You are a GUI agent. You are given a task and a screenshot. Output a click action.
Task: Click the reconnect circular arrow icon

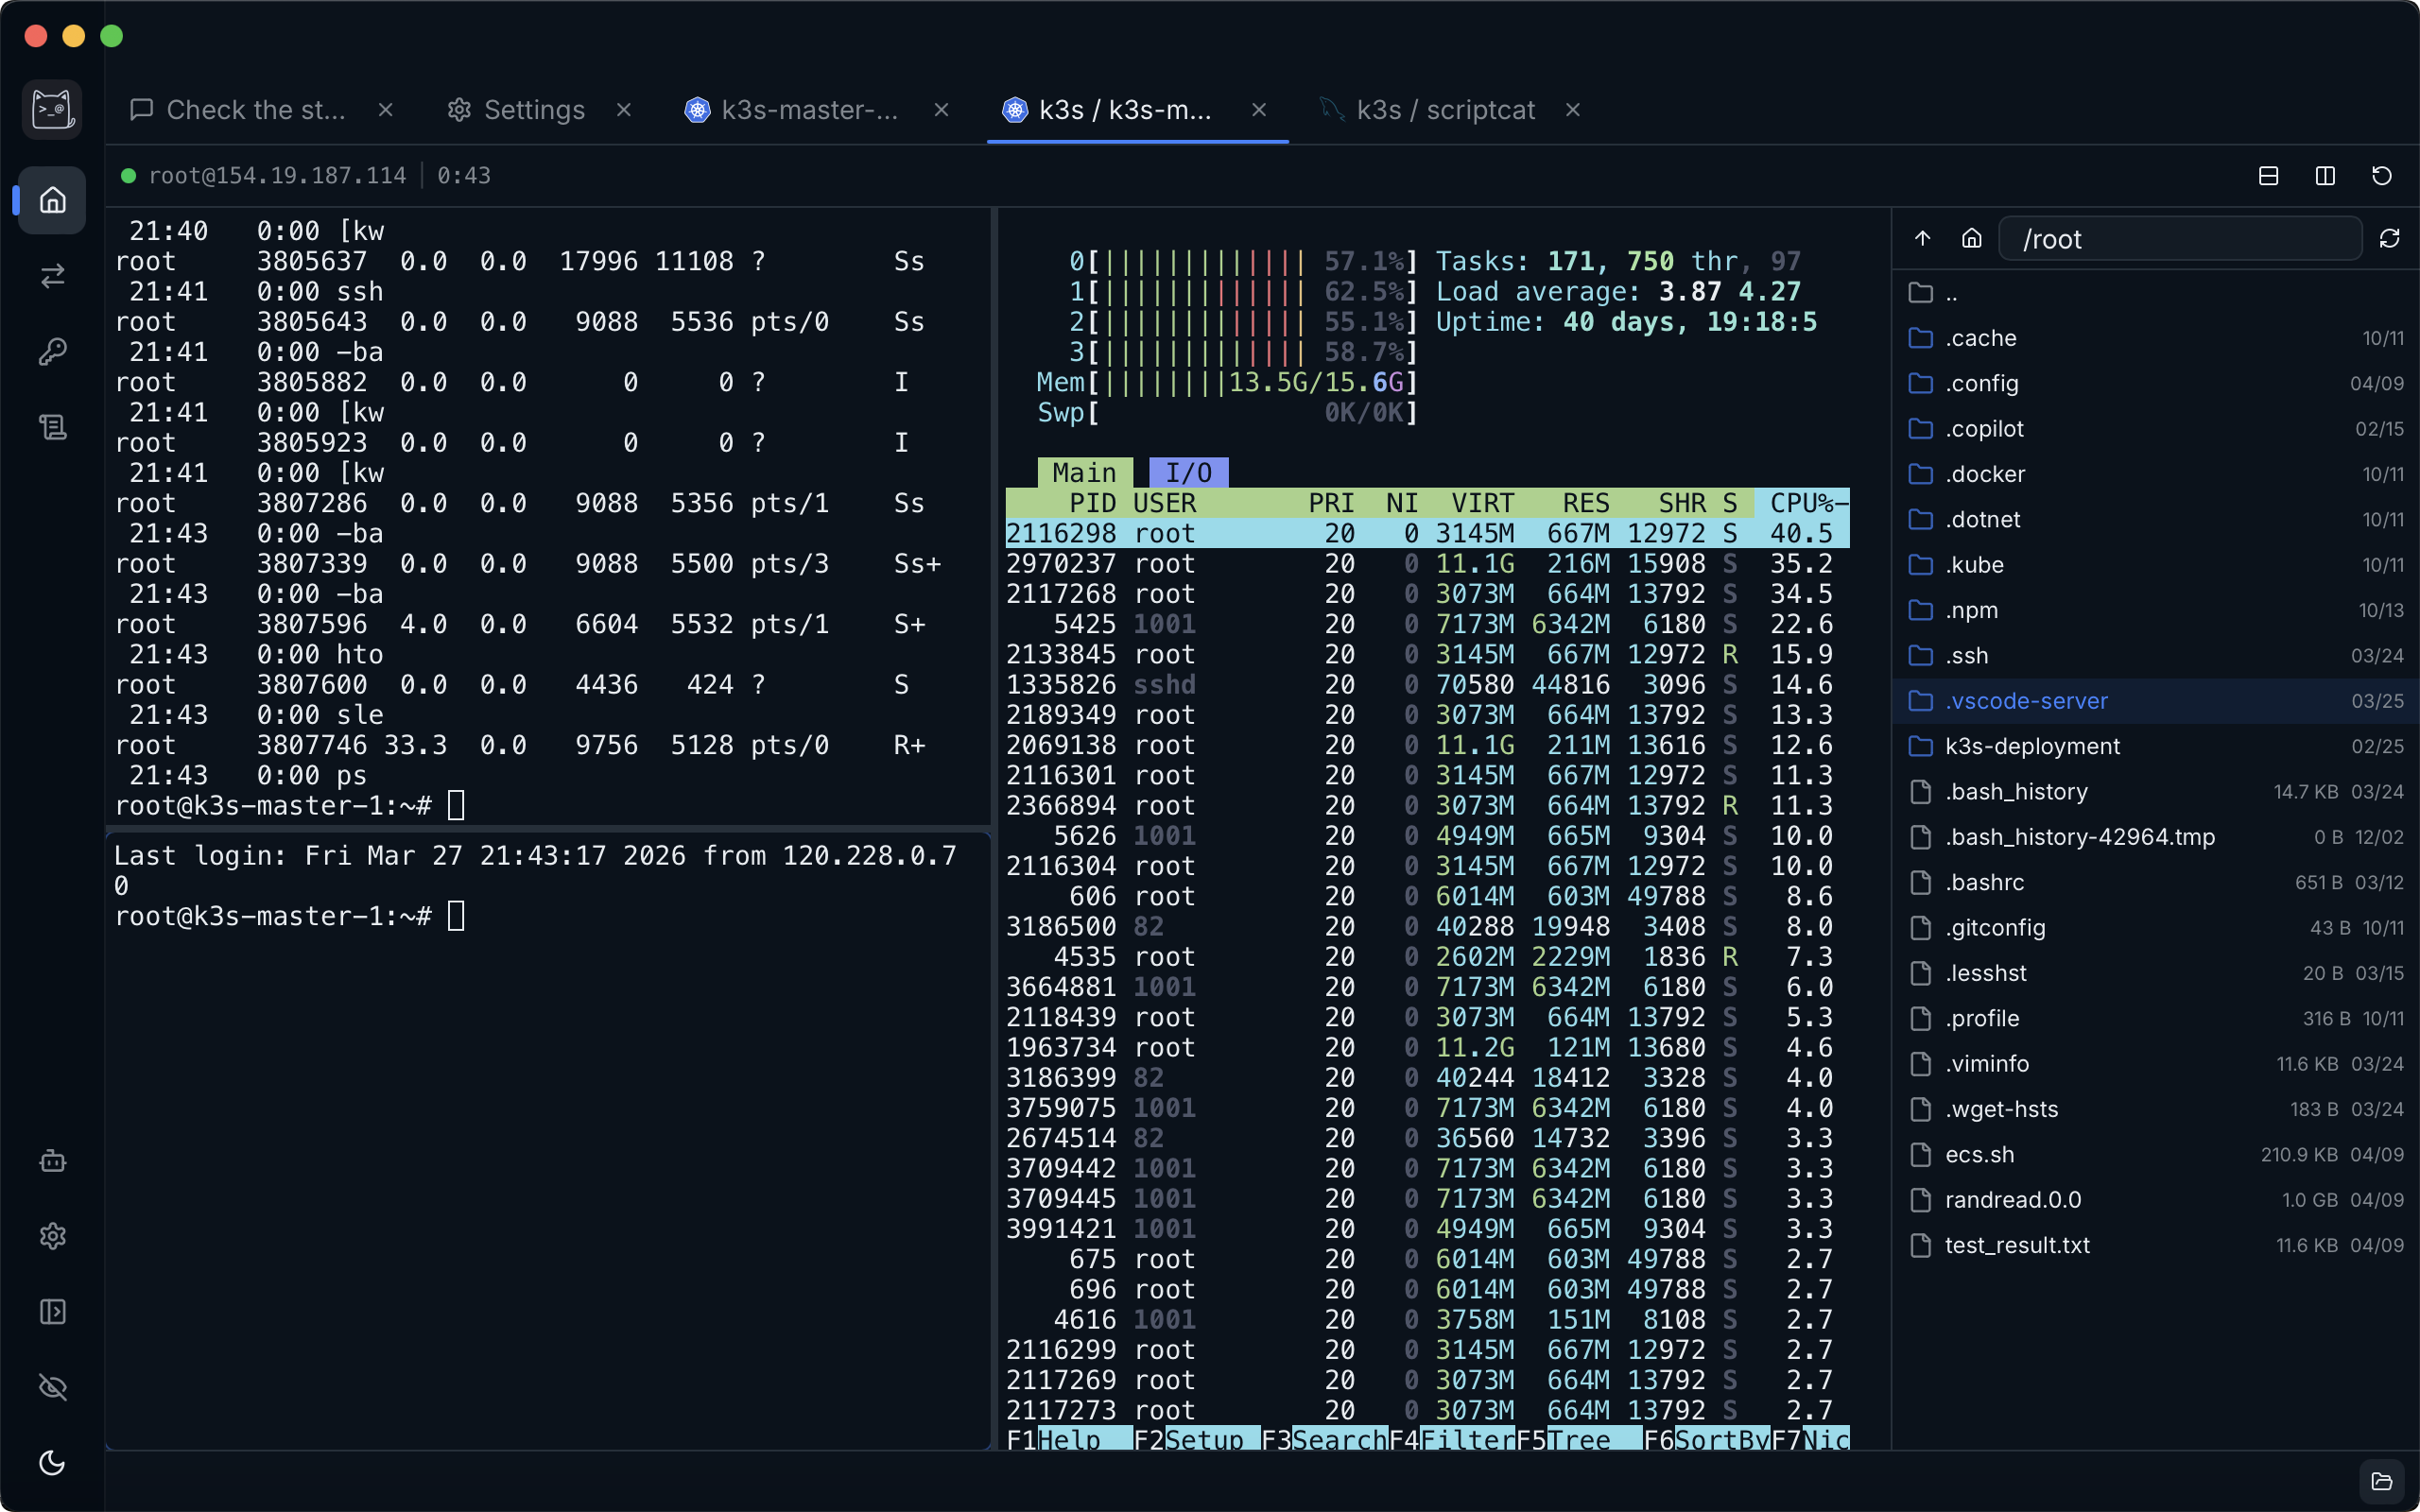2382,176
